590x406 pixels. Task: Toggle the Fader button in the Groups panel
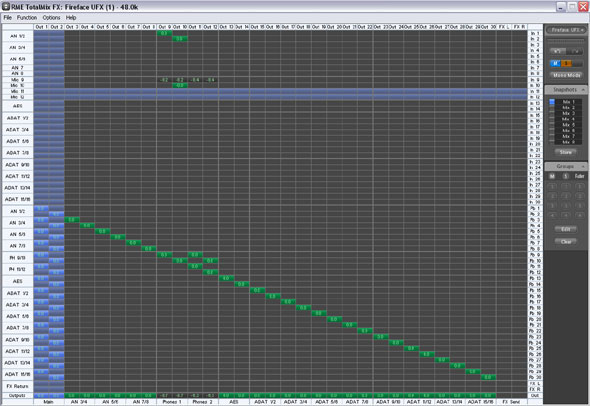point(579,176)
